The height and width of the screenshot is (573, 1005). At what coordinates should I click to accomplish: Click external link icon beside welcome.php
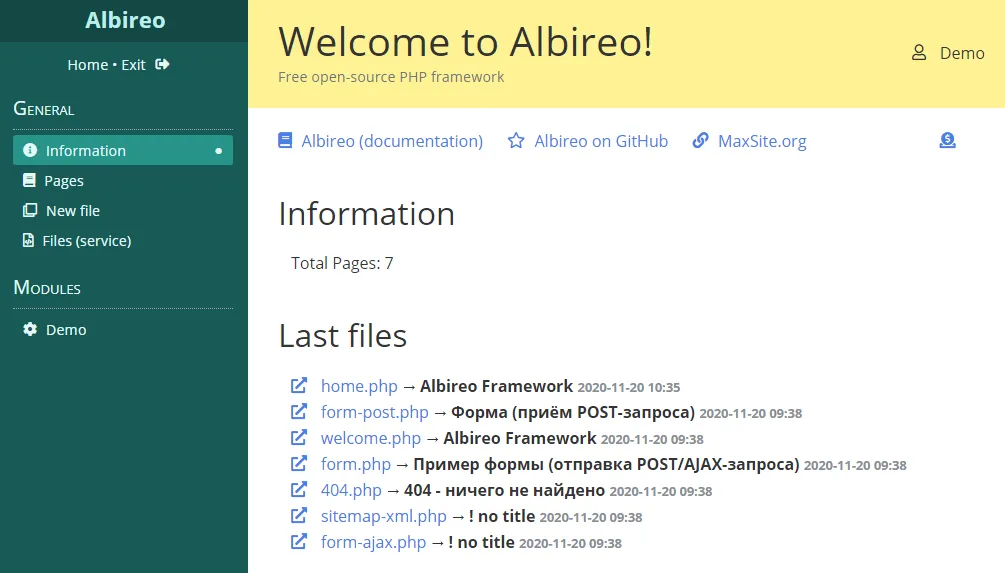point(299,438)
